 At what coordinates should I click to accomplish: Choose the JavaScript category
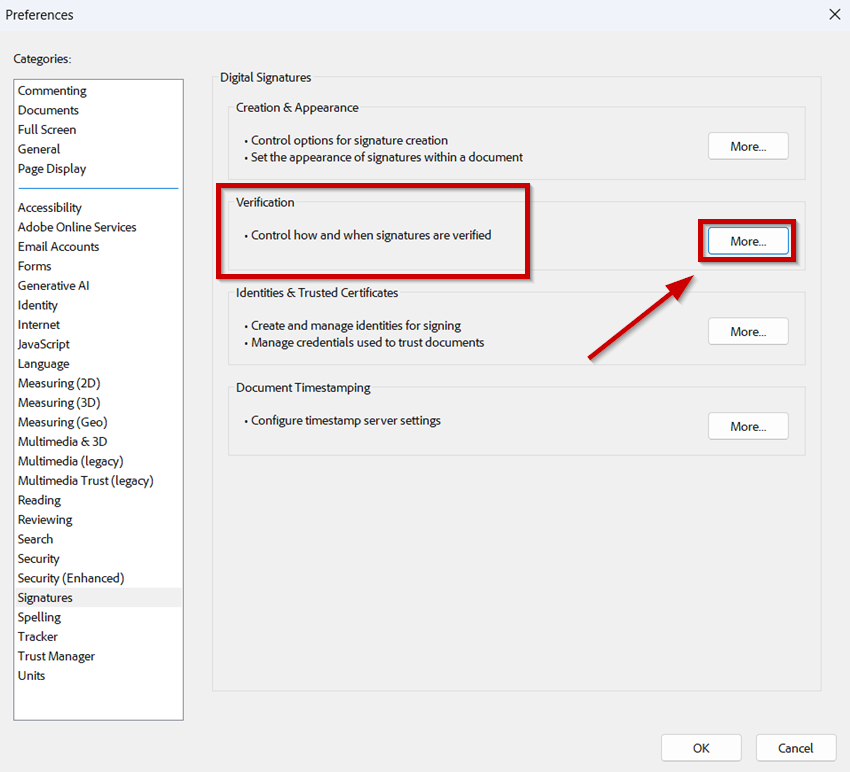(44, 344)
